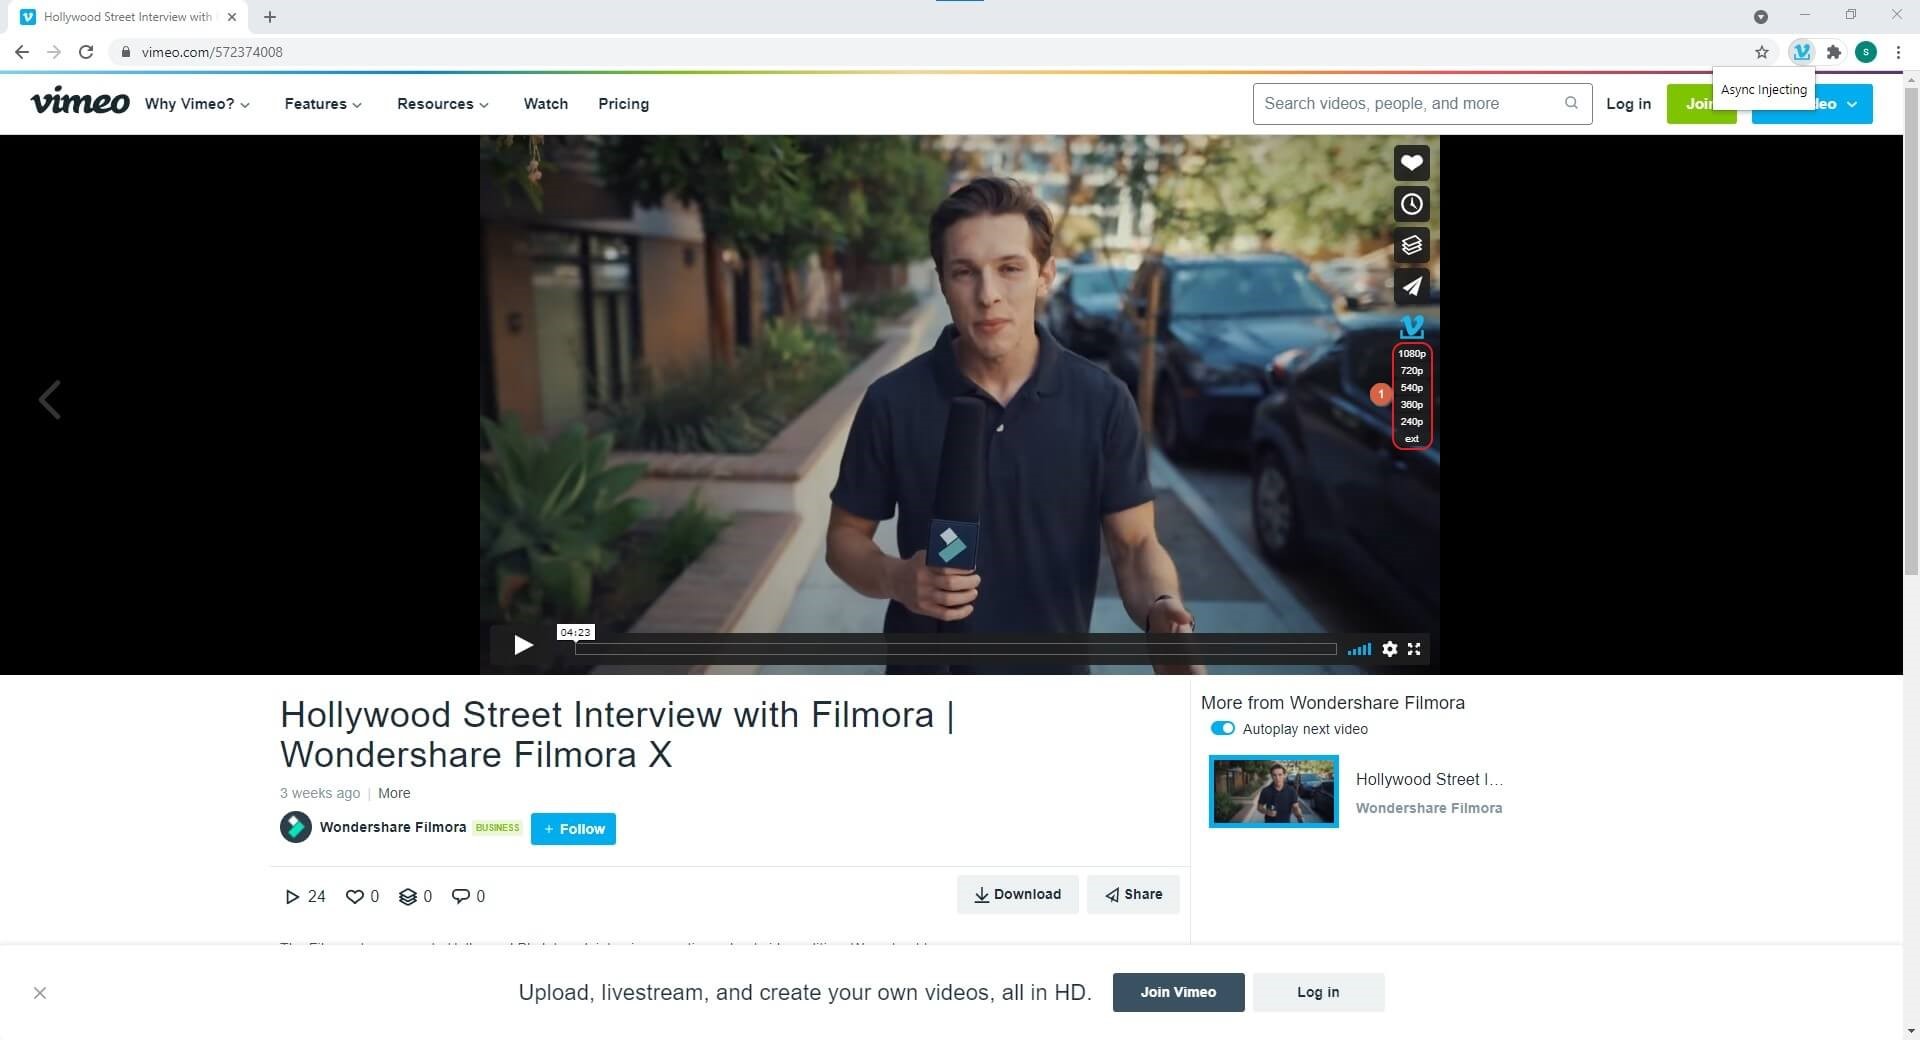Viewport: 1920px width, 1040px height.
Task: Click Join Vimeo in bottom banner
Action: tap(1178, 992)
